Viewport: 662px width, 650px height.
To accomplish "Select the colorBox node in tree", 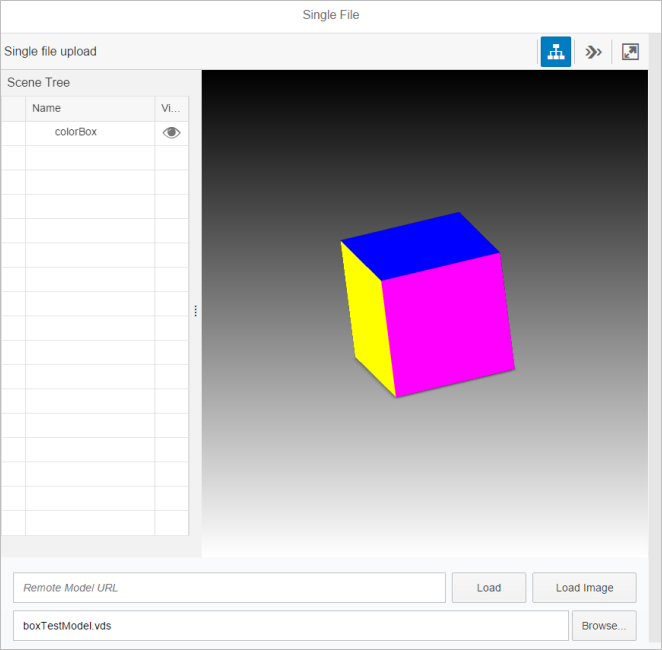I will point(76,132).
